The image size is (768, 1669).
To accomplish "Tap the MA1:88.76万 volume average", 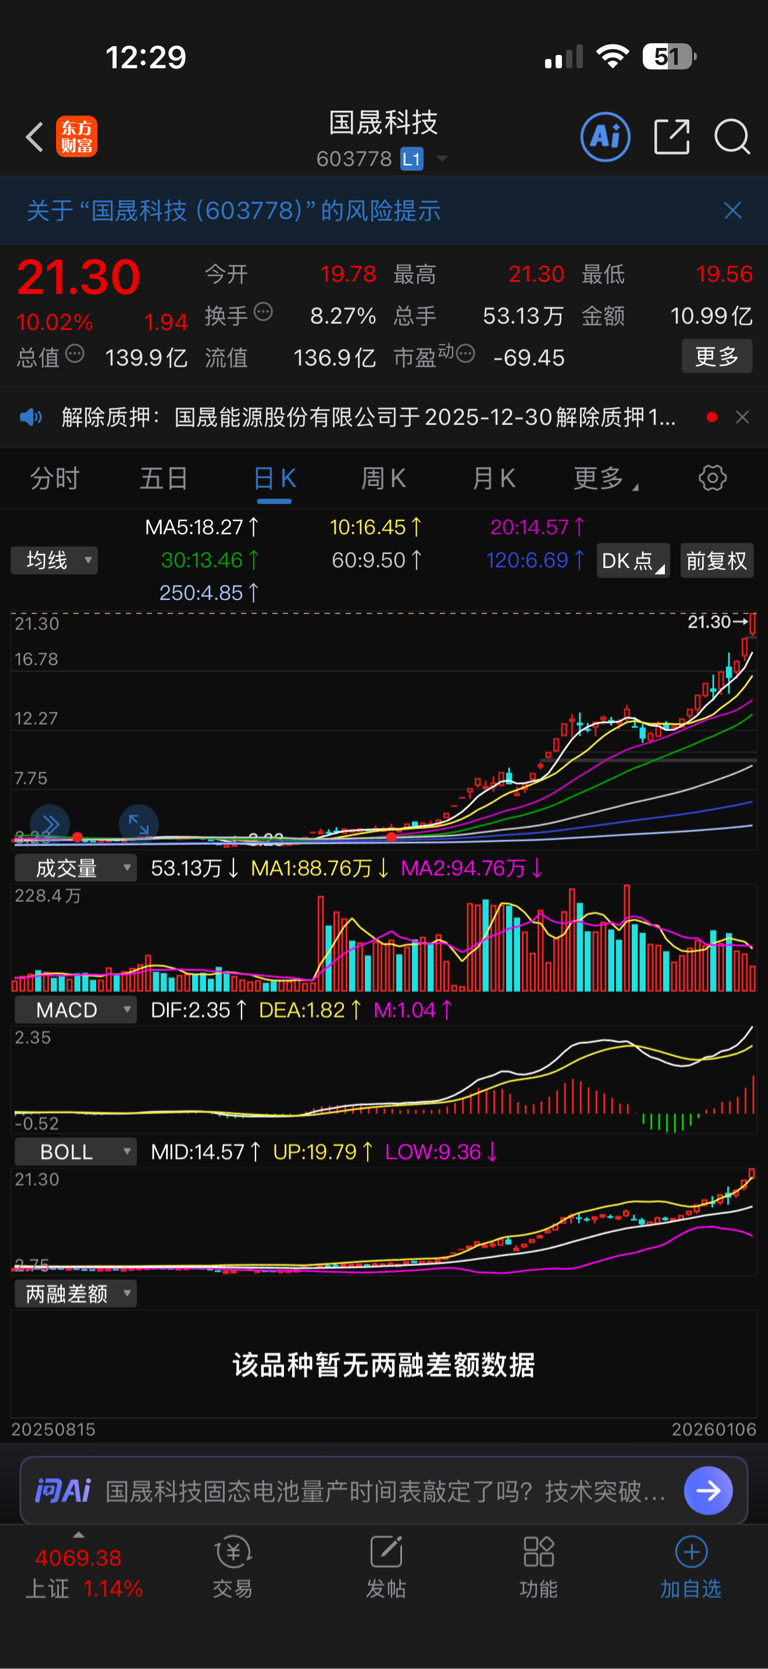I will pyautogui.click(x=320, y=868).
